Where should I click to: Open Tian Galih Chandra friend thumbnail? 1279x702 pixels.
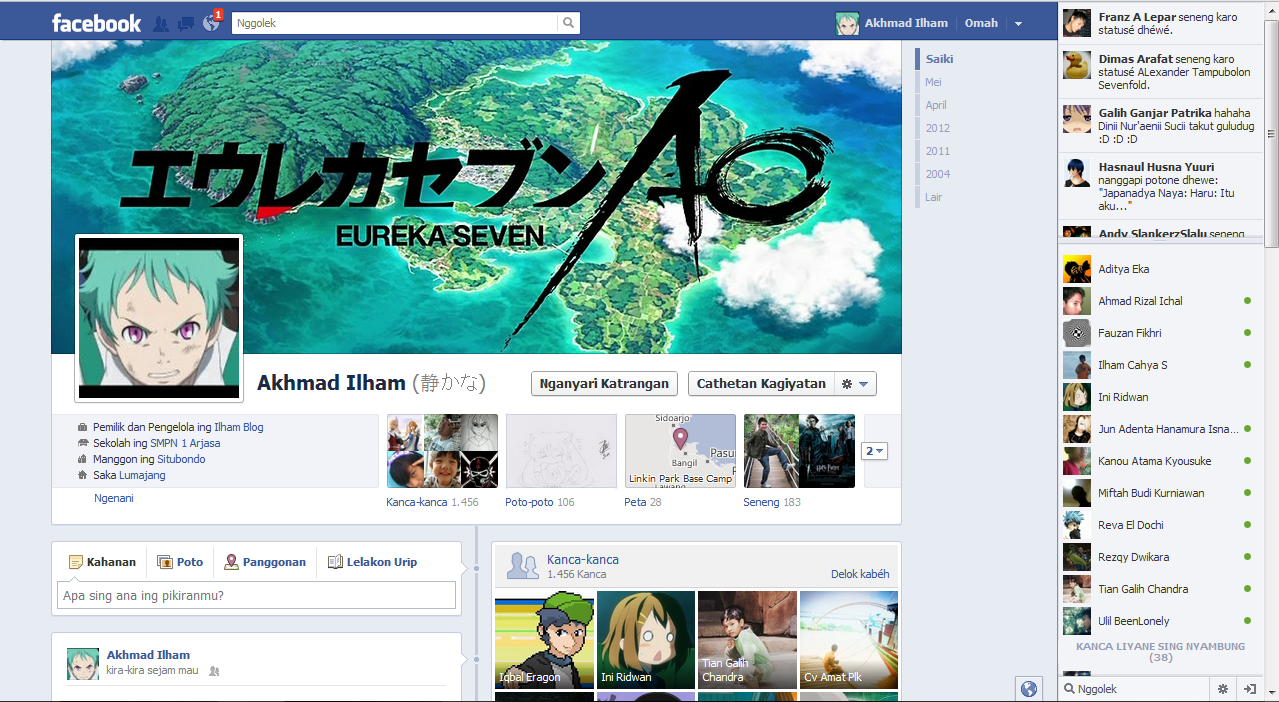point(748,640)
